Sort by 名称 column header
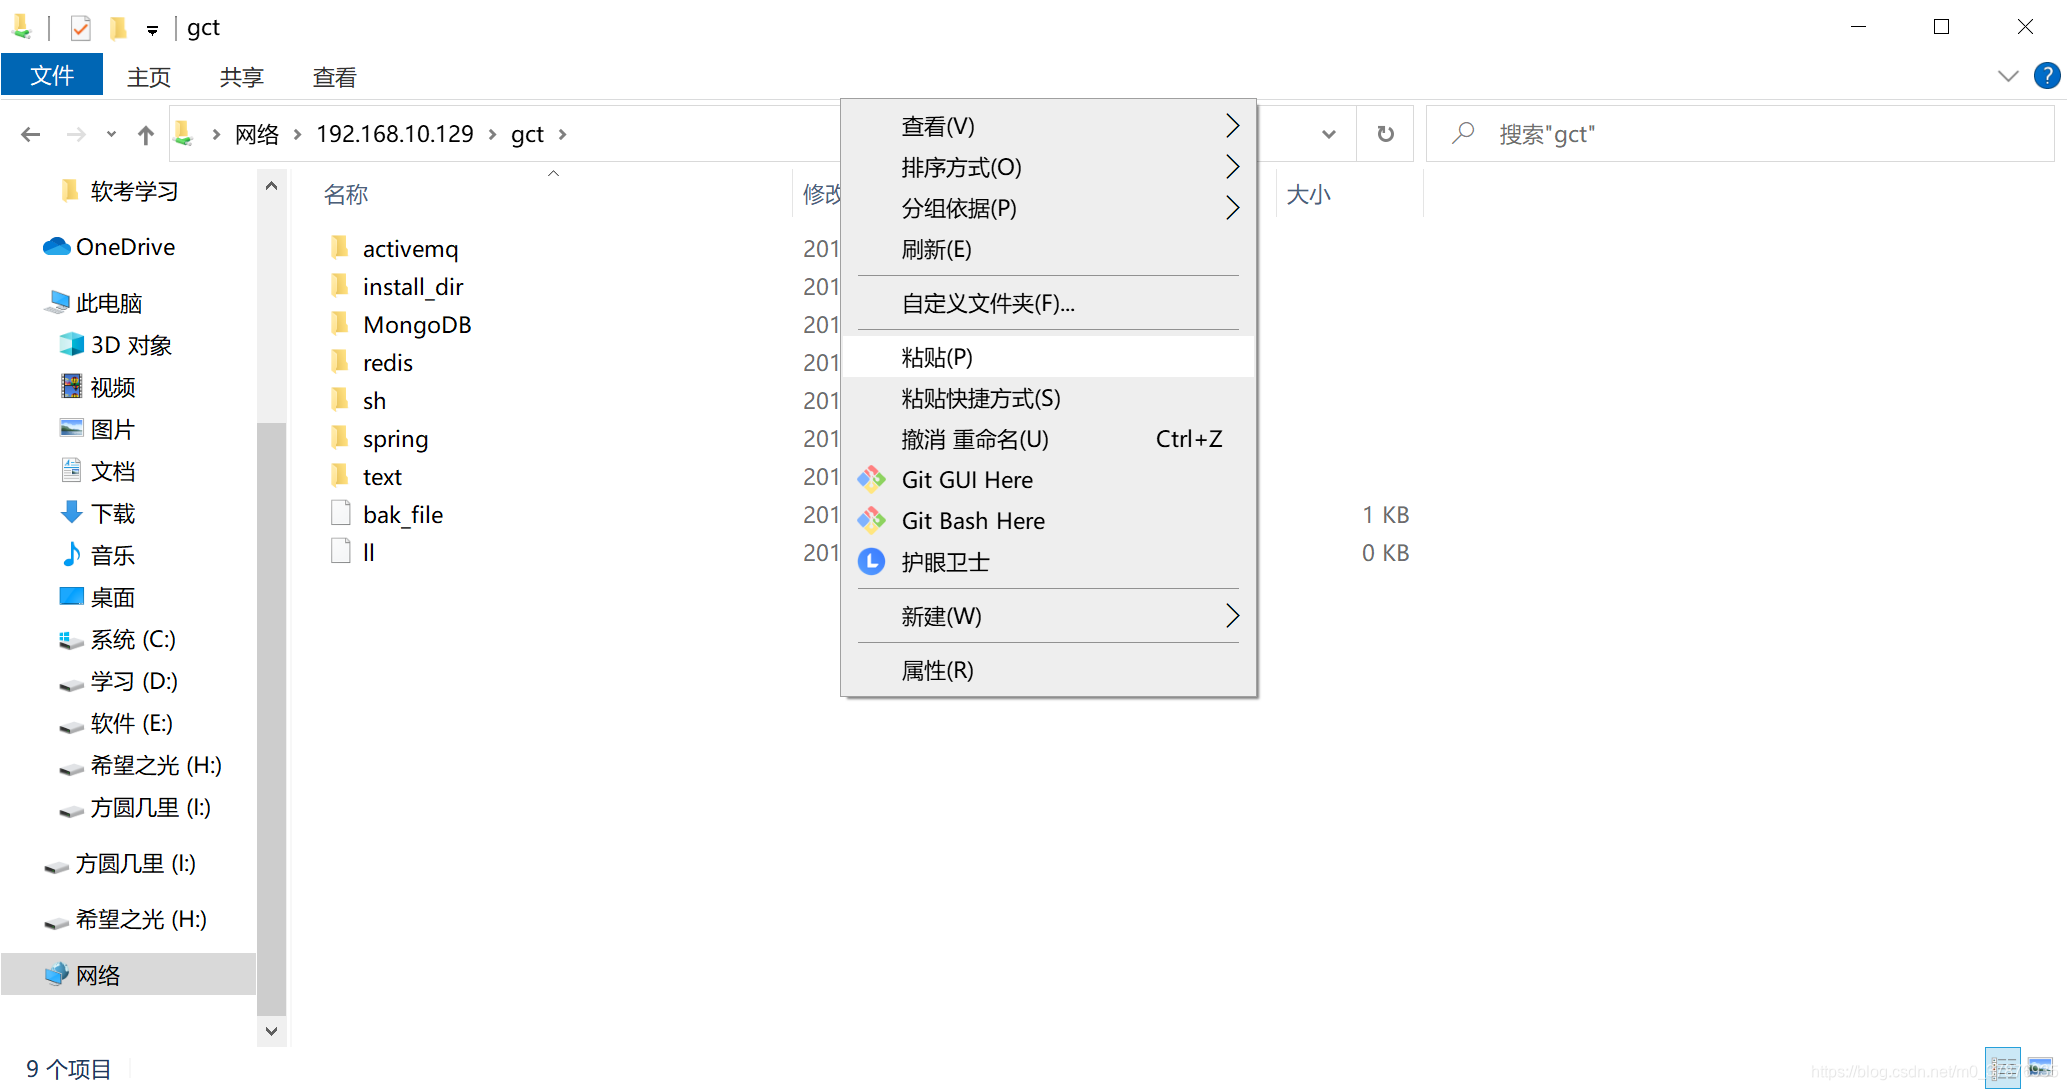Screen dimensions: 2068x1090 (x=346, y=194)
